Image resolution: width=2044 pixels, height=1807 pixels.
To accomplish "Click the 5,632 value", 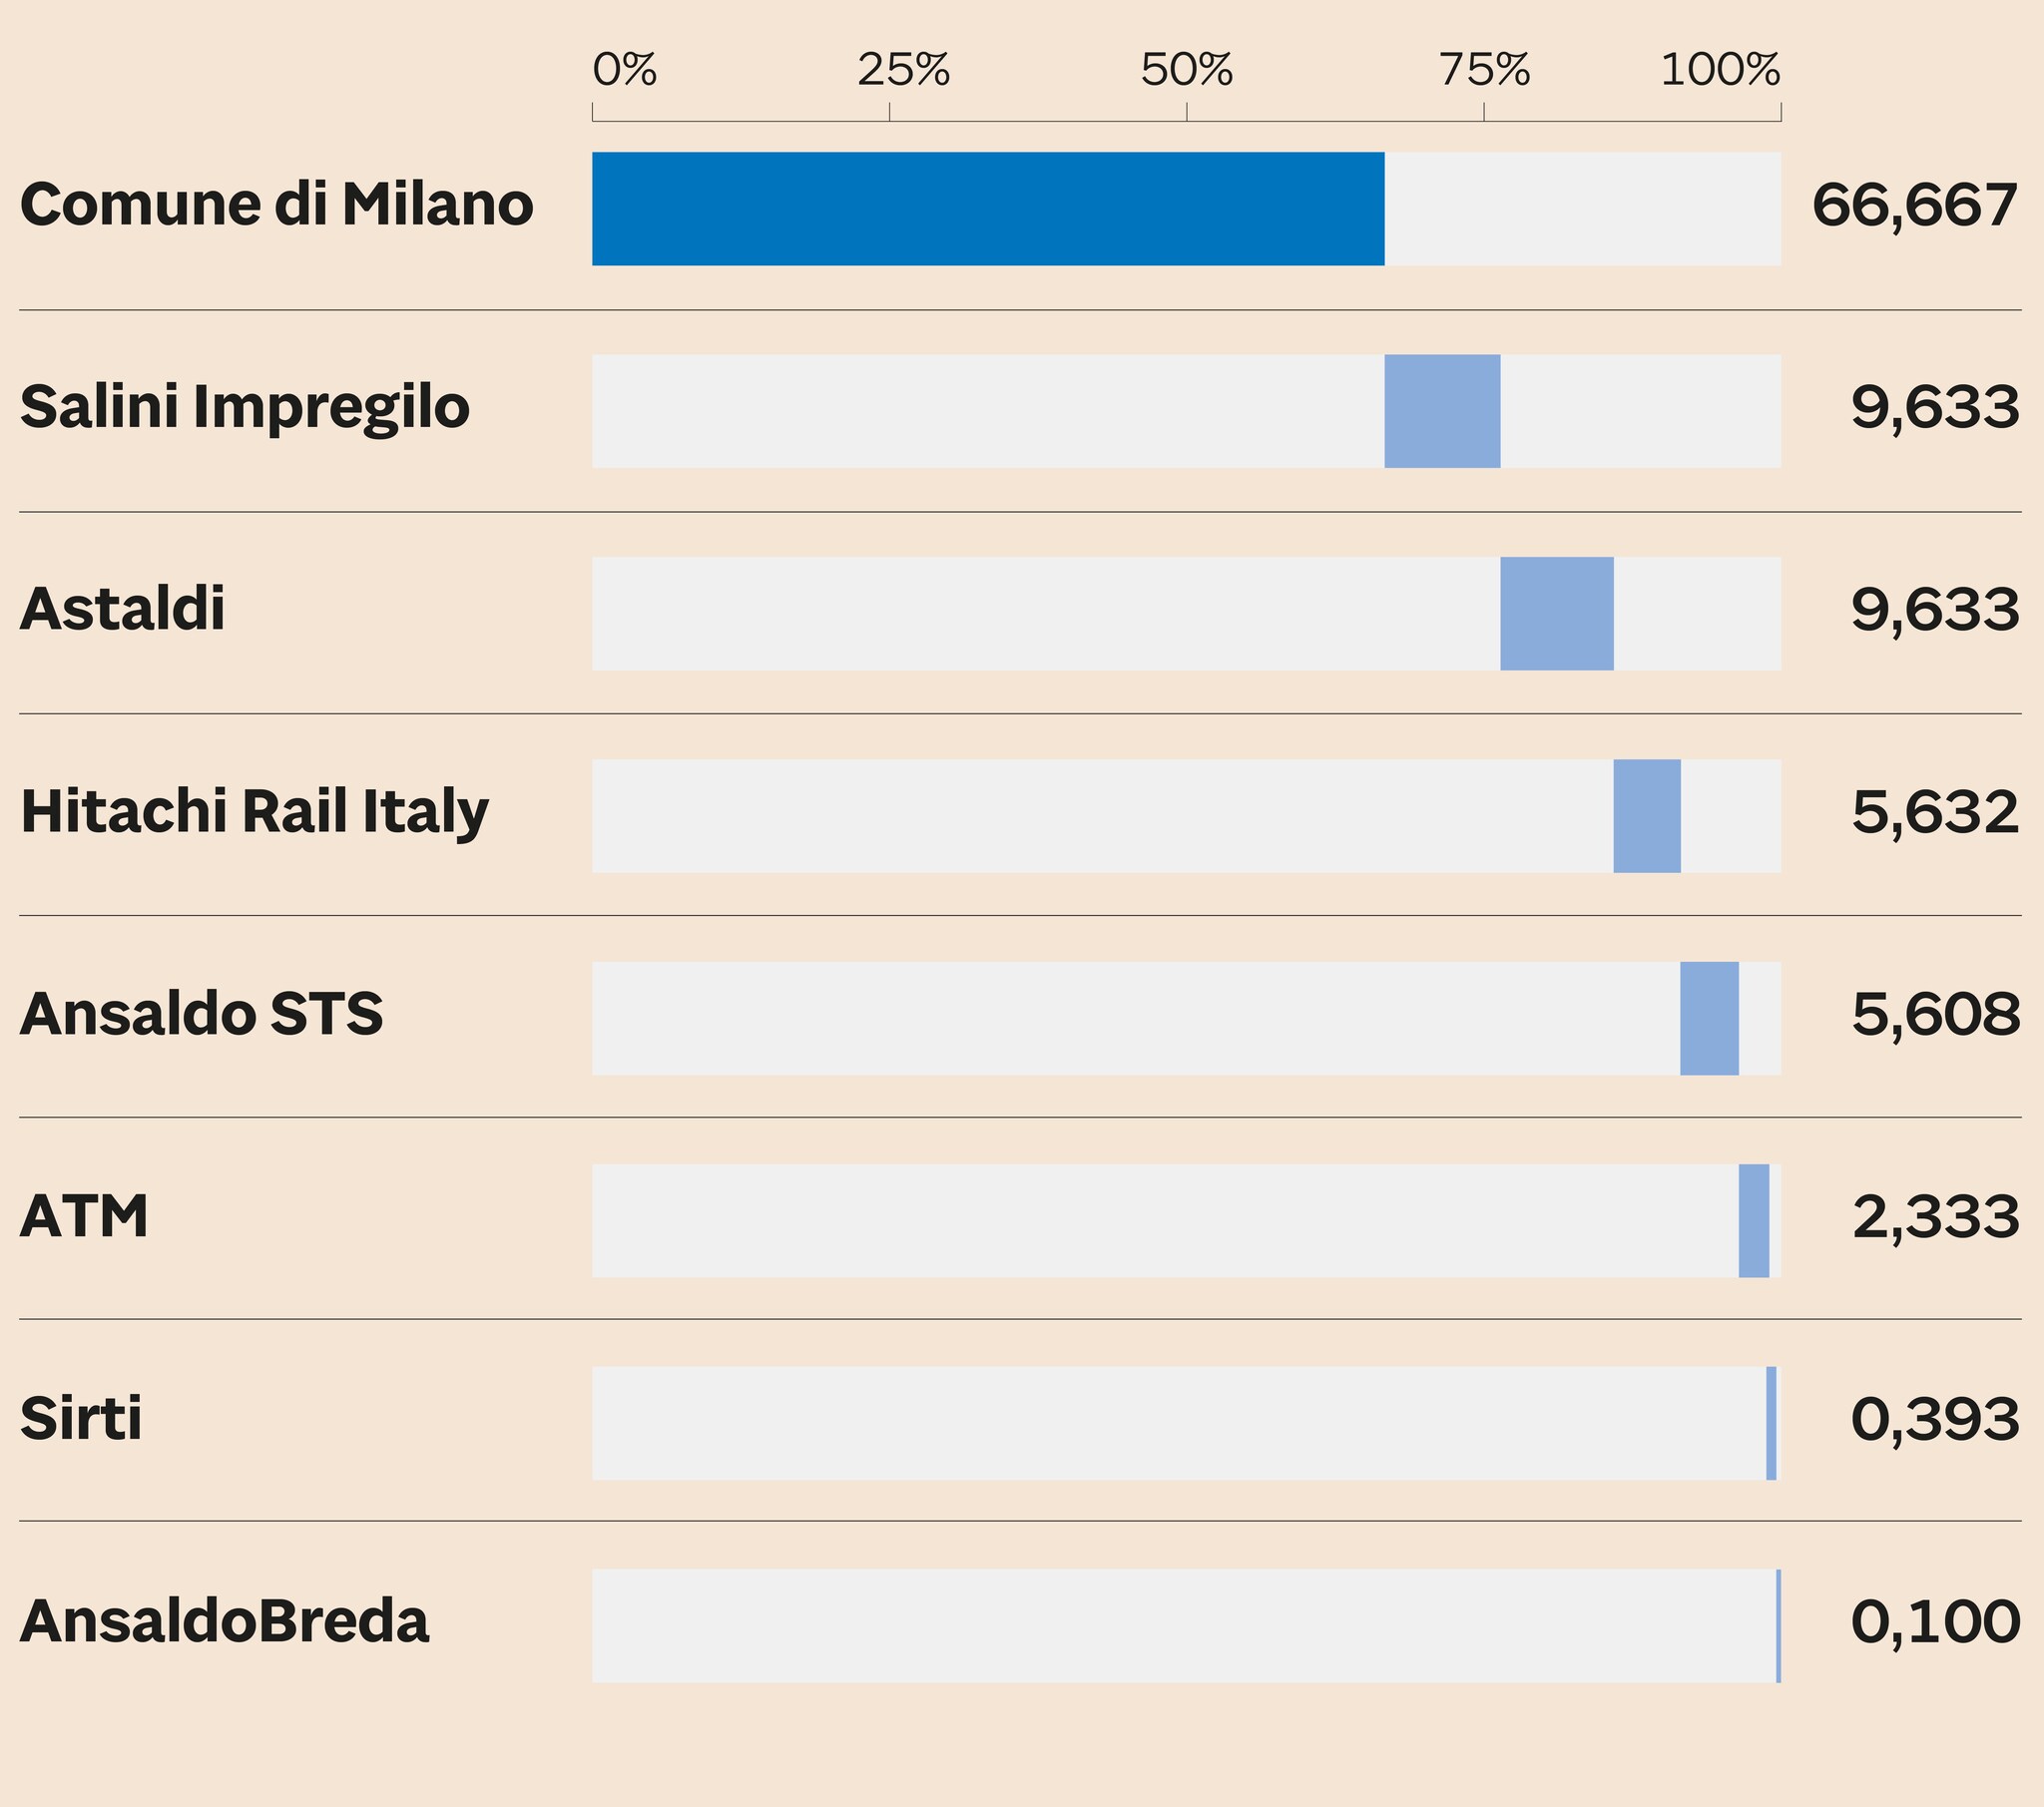I will 1935,813.
